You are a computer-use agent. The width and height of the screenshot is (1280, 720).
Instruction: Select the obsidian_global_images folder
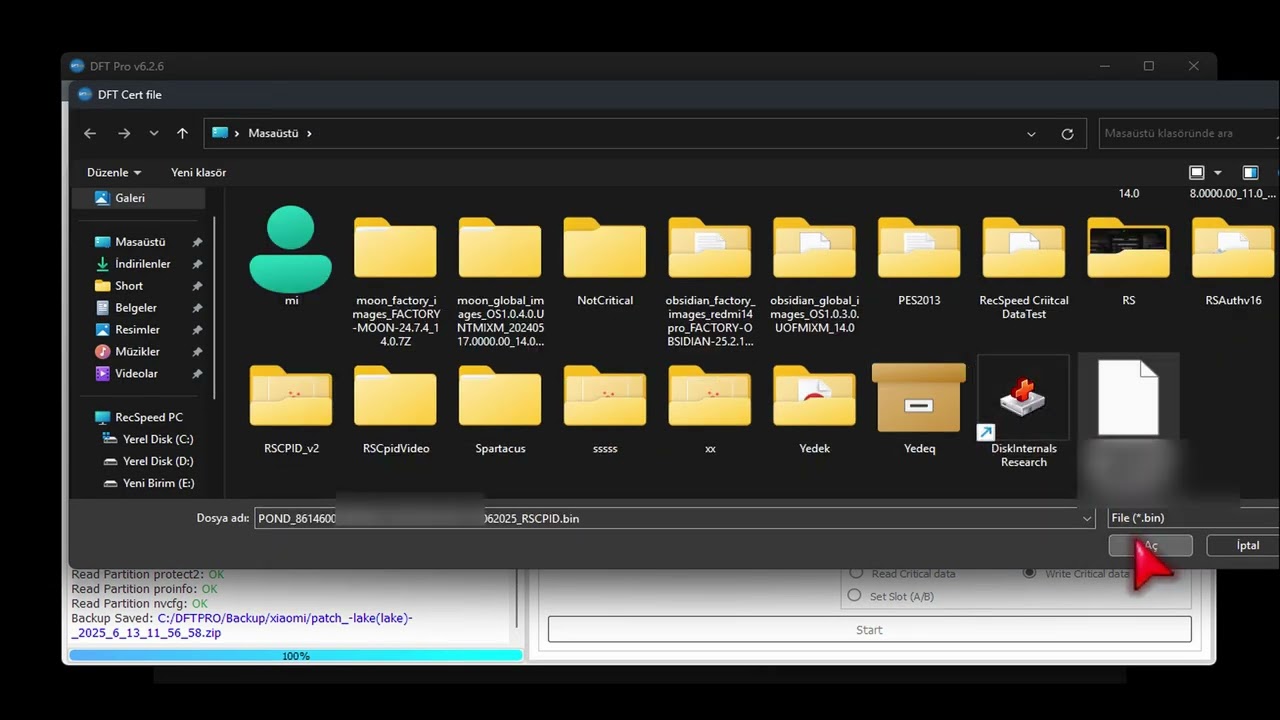[x=814, y=247]
